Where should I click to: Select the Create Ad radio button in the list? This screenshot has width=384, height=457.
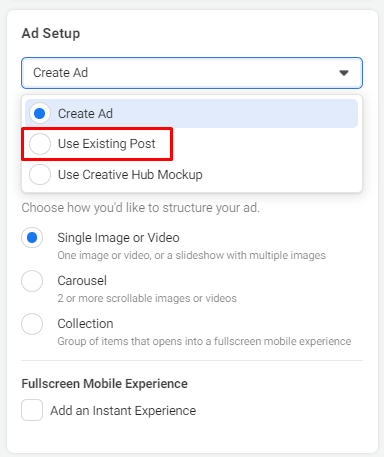point(40,113)
